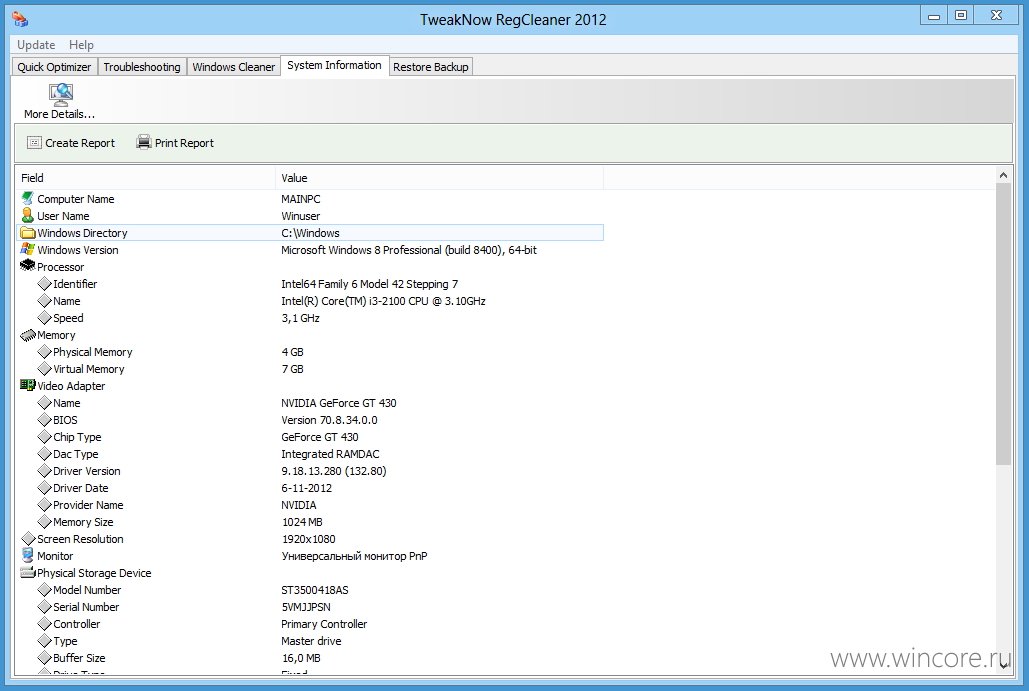
Task: Click the diamond icon beside Identifier
Action: coord(44,283)
